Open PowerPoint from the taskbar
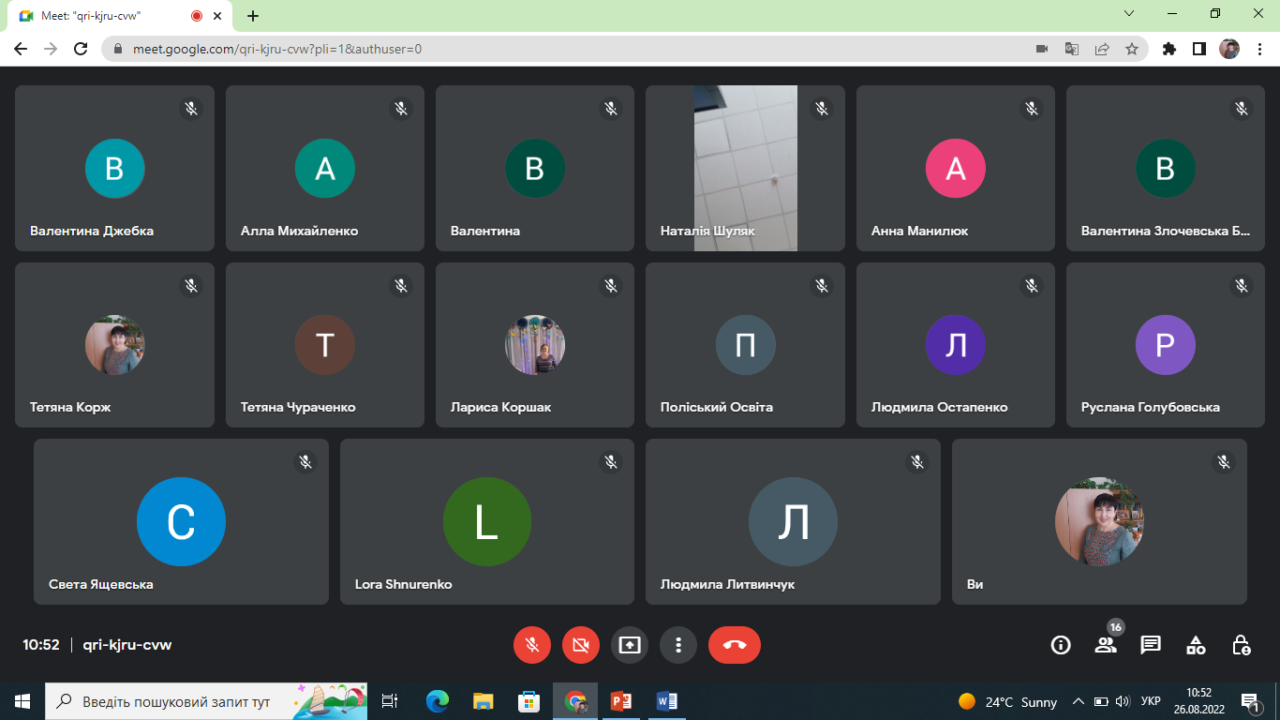 click(x=621, y=701)
